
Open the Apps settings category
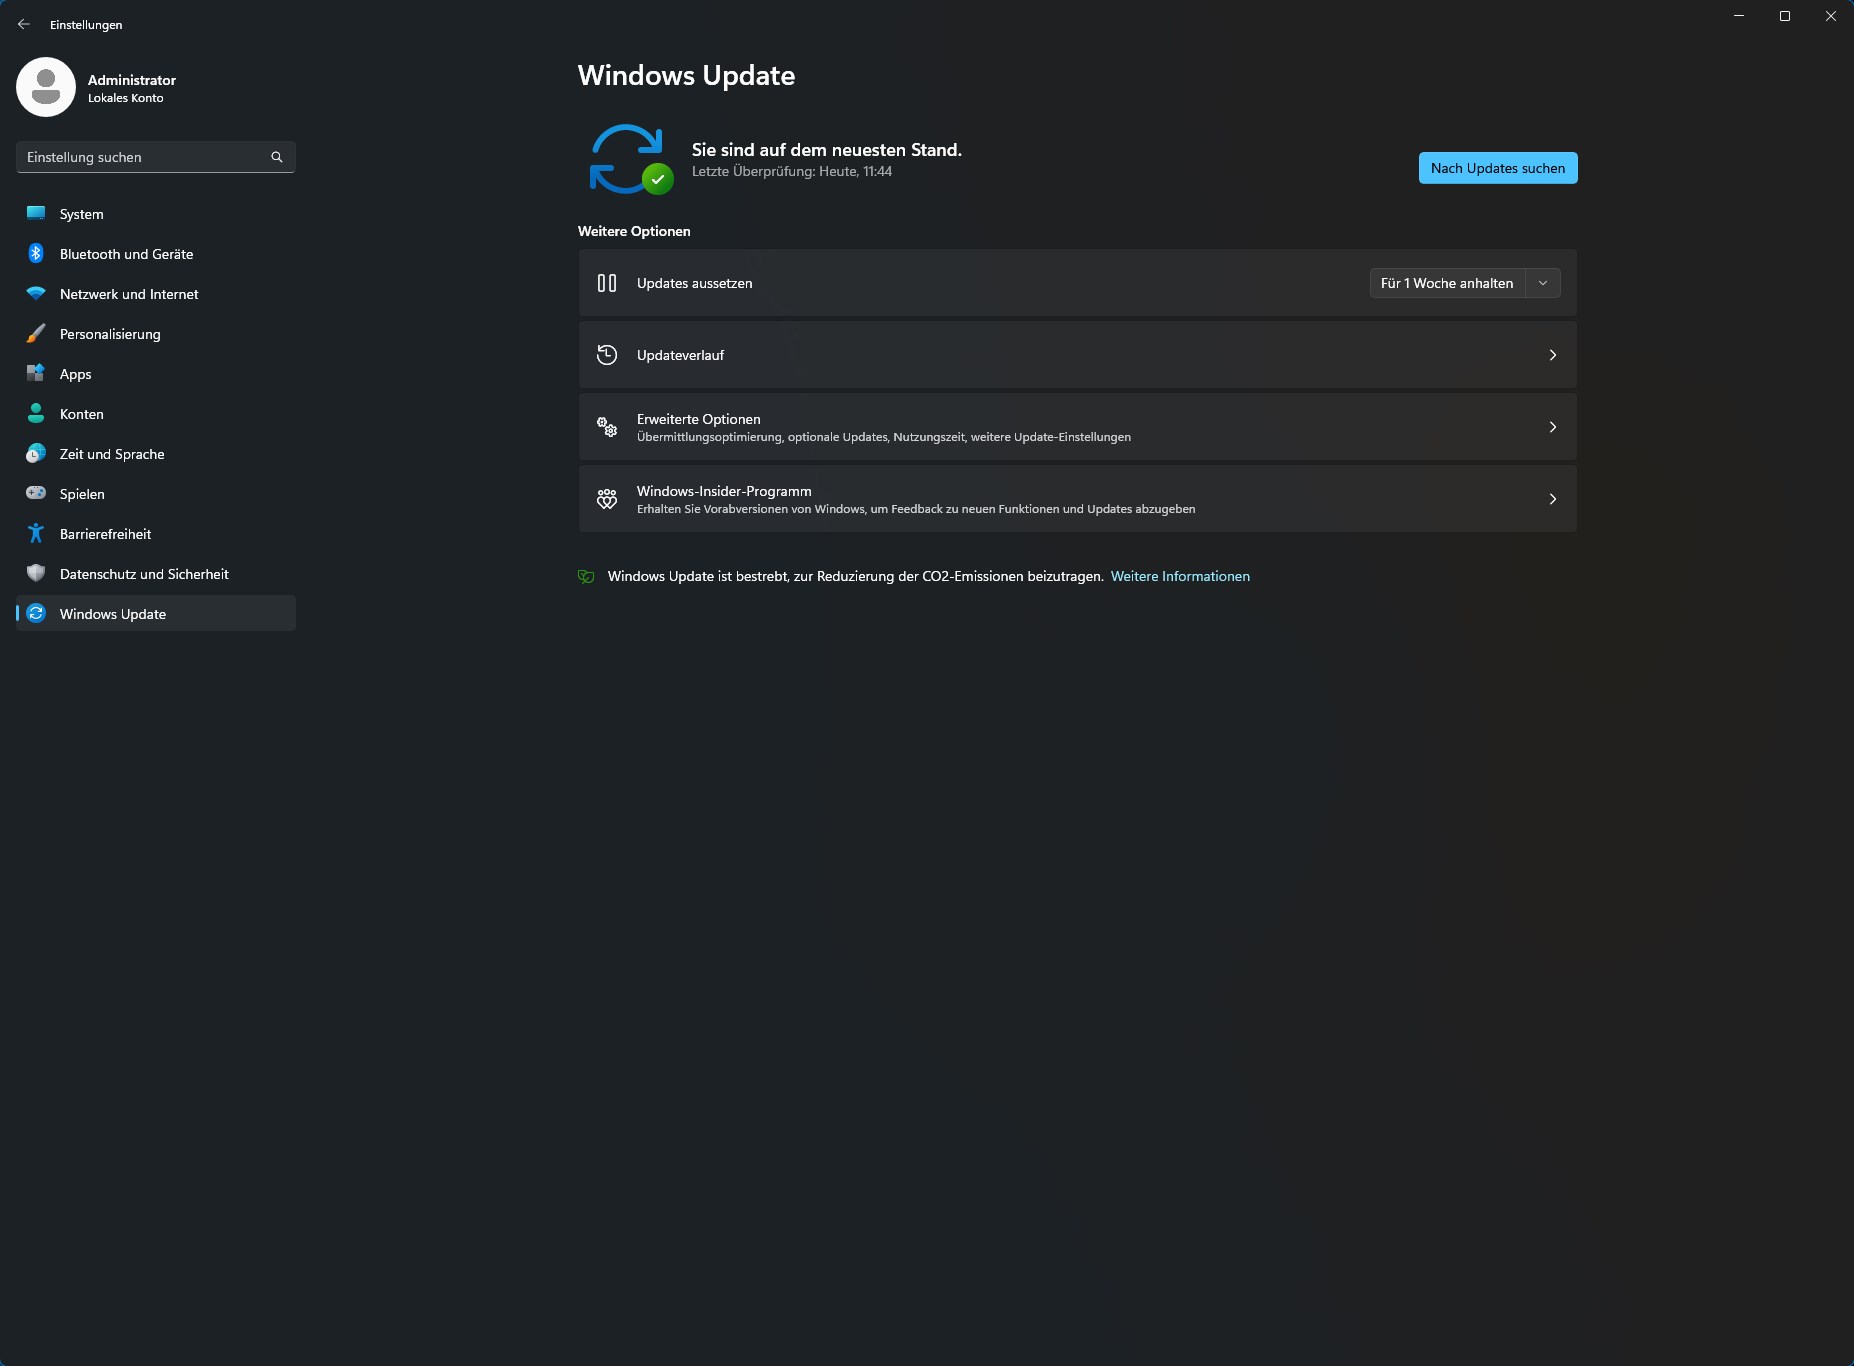tap(156, 374)
